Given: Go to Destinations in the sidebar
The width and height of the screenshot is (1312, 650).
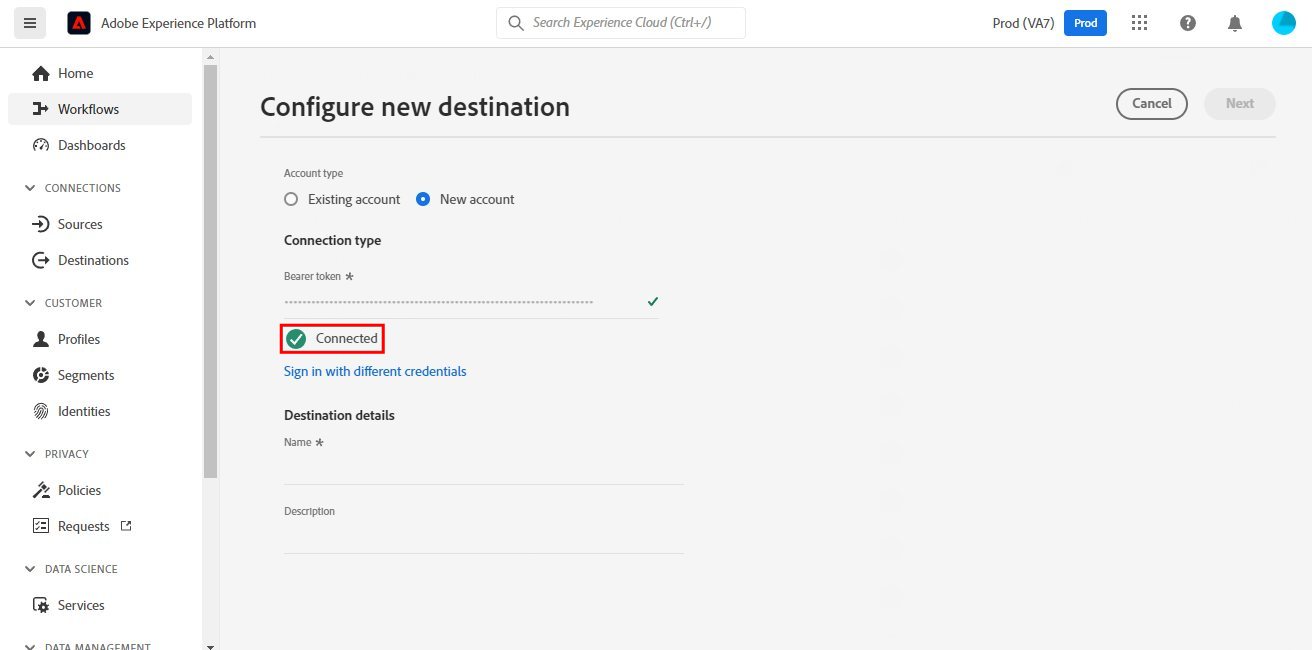Looking at the screenshot, I should click(x=93, y=260).
